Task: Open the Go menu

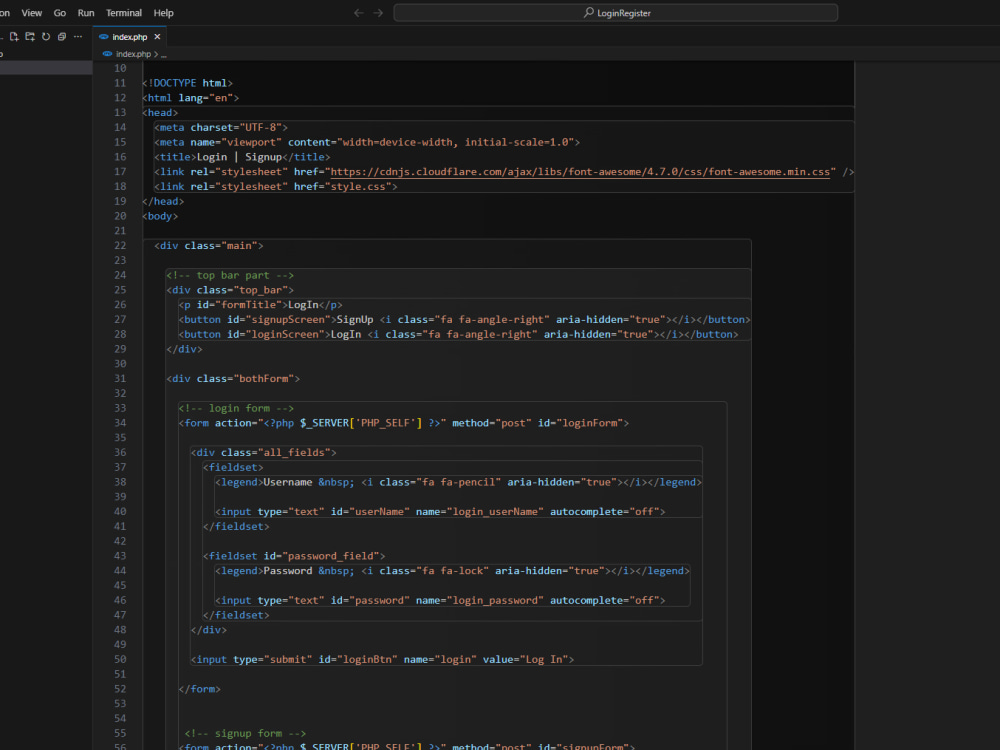Action: (x=60, y=13)
